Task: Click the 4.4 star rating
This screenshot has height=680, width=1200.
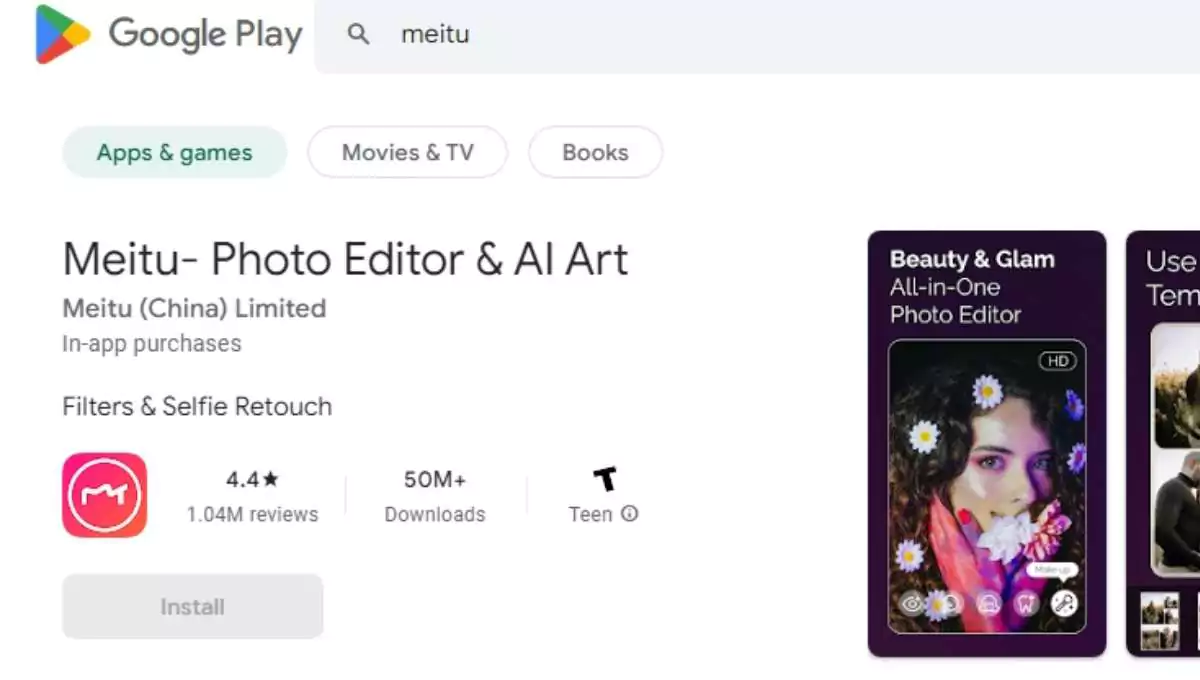Action: pos(252,480)
